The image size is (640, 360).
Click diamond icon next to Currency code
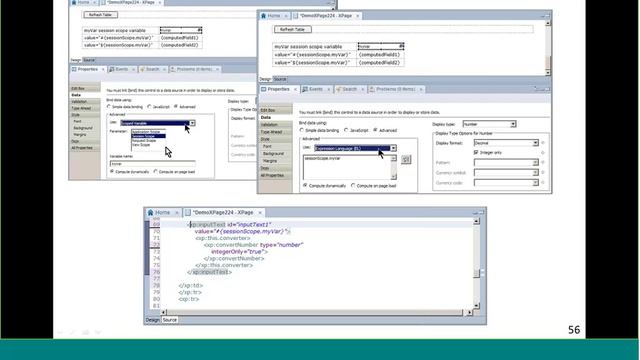point(543,183)
